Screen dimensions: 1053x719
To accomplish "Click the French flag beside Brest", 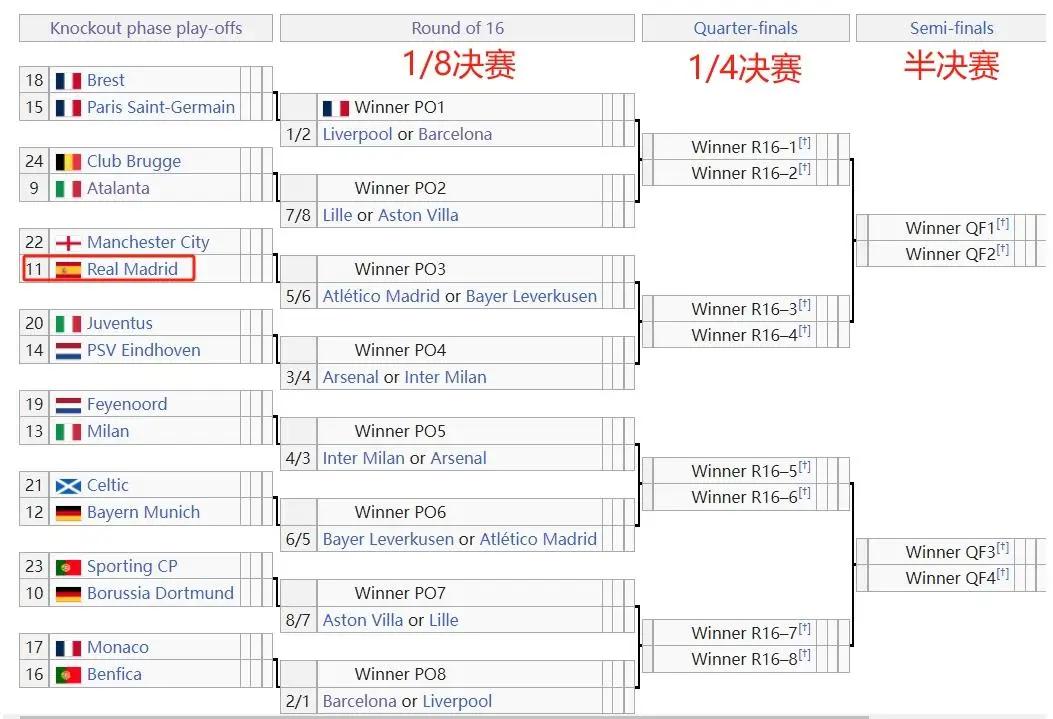I will coord(68,81).
